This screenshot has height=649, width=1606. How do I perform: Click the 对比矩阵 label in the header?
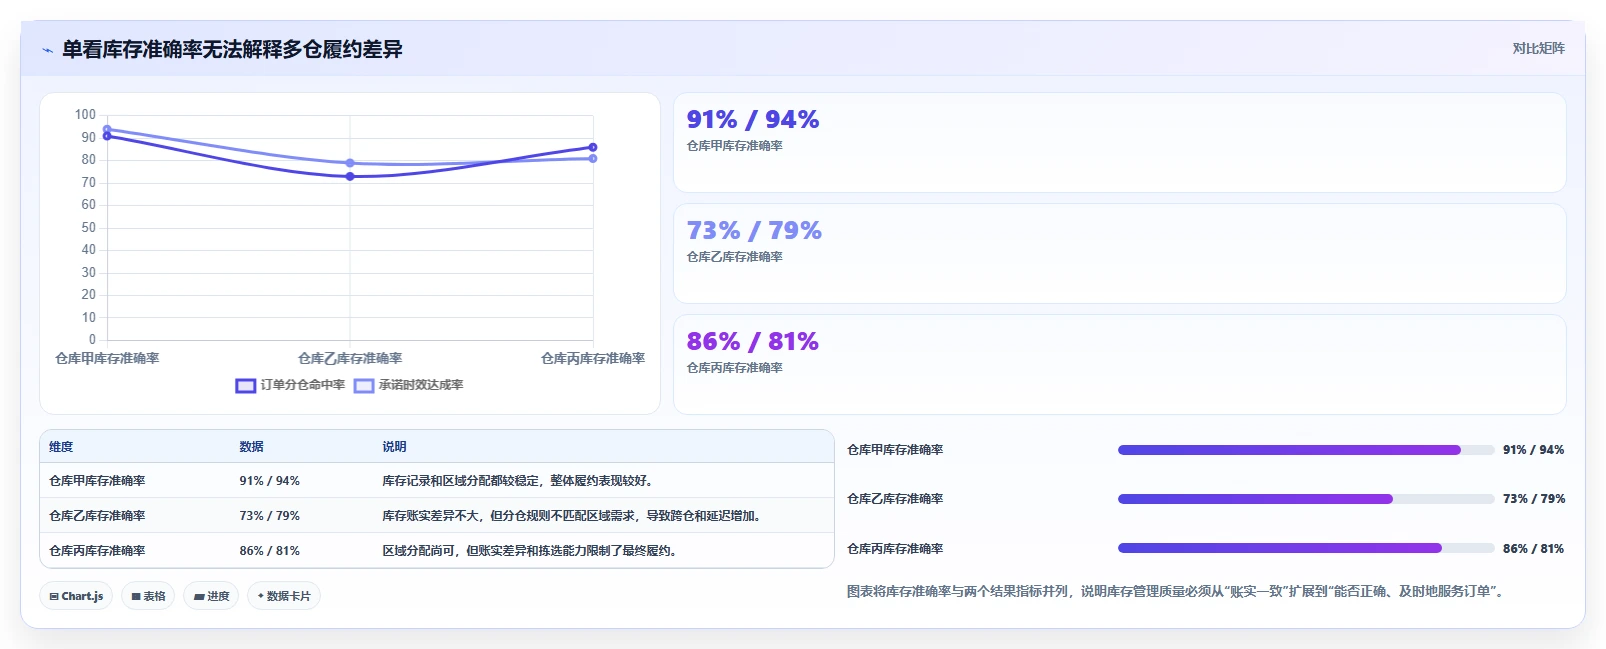[1538, 48]
